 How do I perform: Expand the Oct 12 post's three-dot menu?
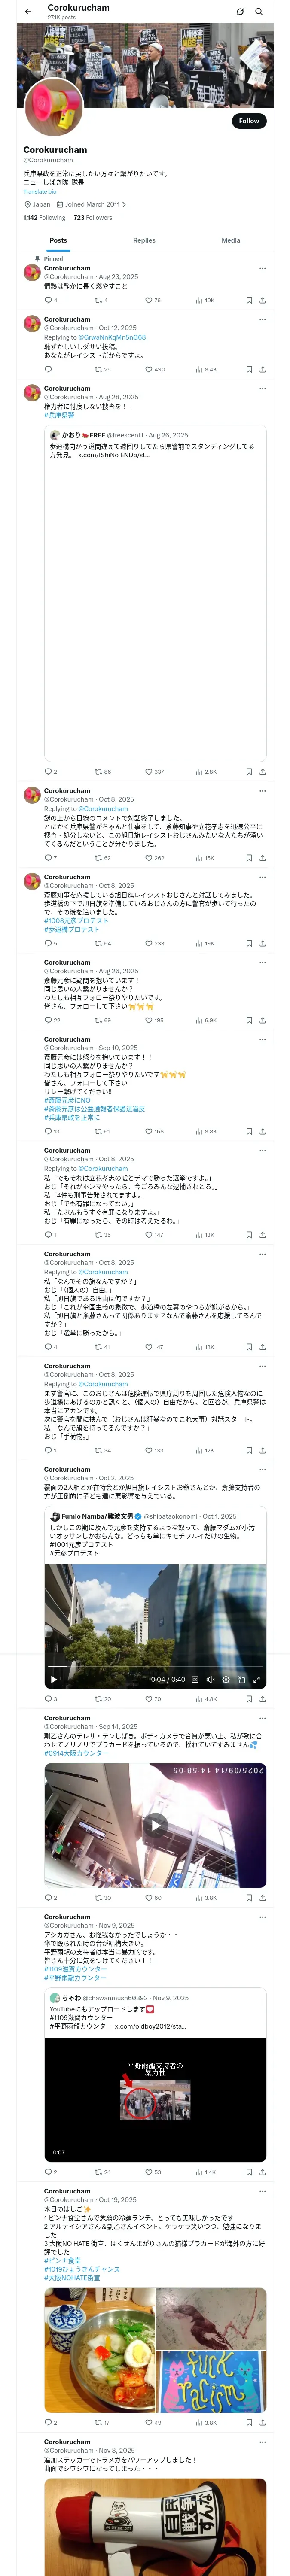[x=262, y=319]
